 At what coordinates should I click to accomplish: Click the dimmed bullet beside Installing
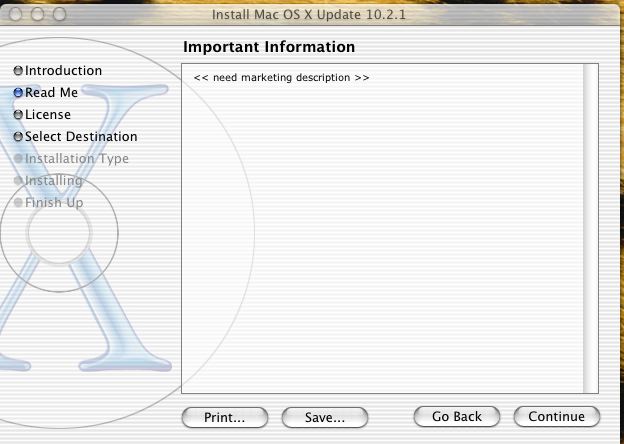18,180
